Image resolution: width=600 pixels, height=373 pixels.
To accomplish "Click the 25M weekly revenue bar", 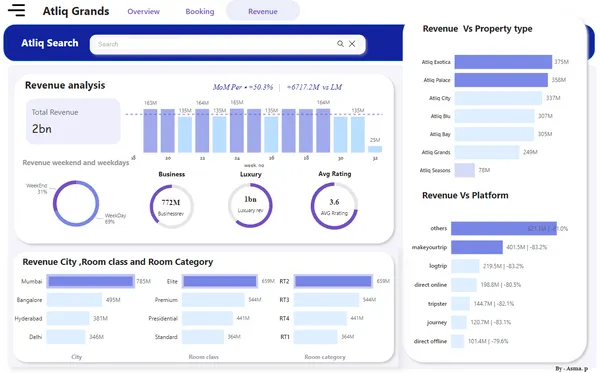I will click(375, 149).
